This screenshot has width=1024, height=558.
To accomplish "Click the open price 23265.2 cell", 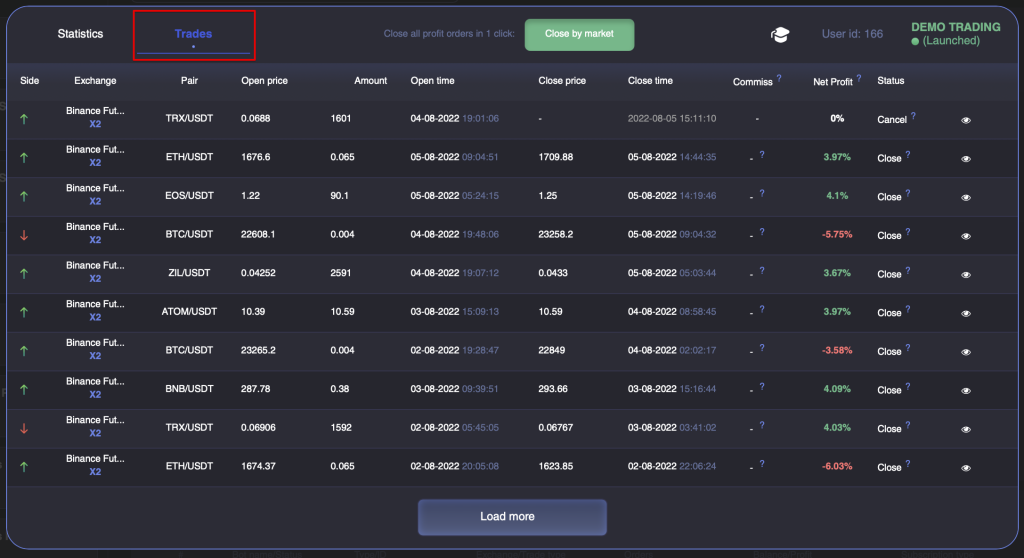I will [258, 350].
